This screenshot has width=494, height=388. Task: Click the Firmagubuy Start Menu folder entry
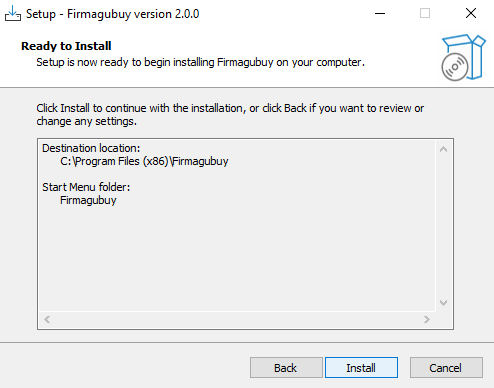[88, 200]
